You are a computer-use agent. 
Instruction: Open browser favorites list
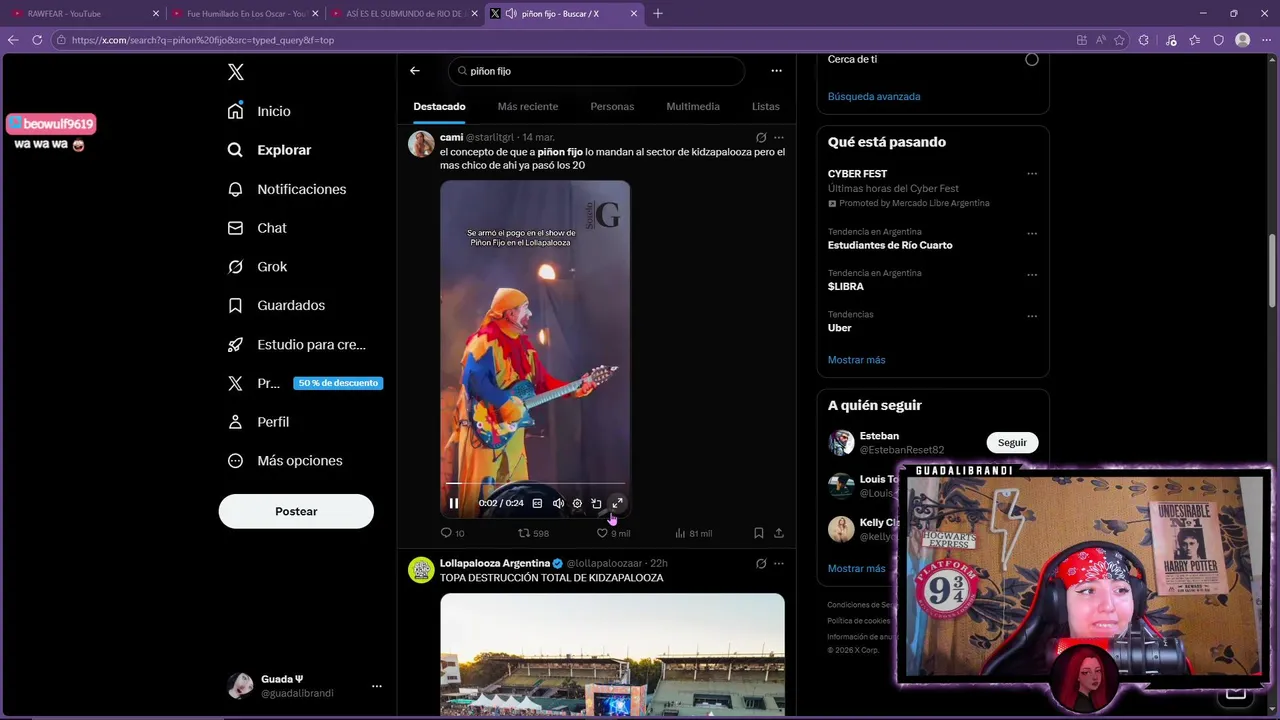pos(1195,40)
